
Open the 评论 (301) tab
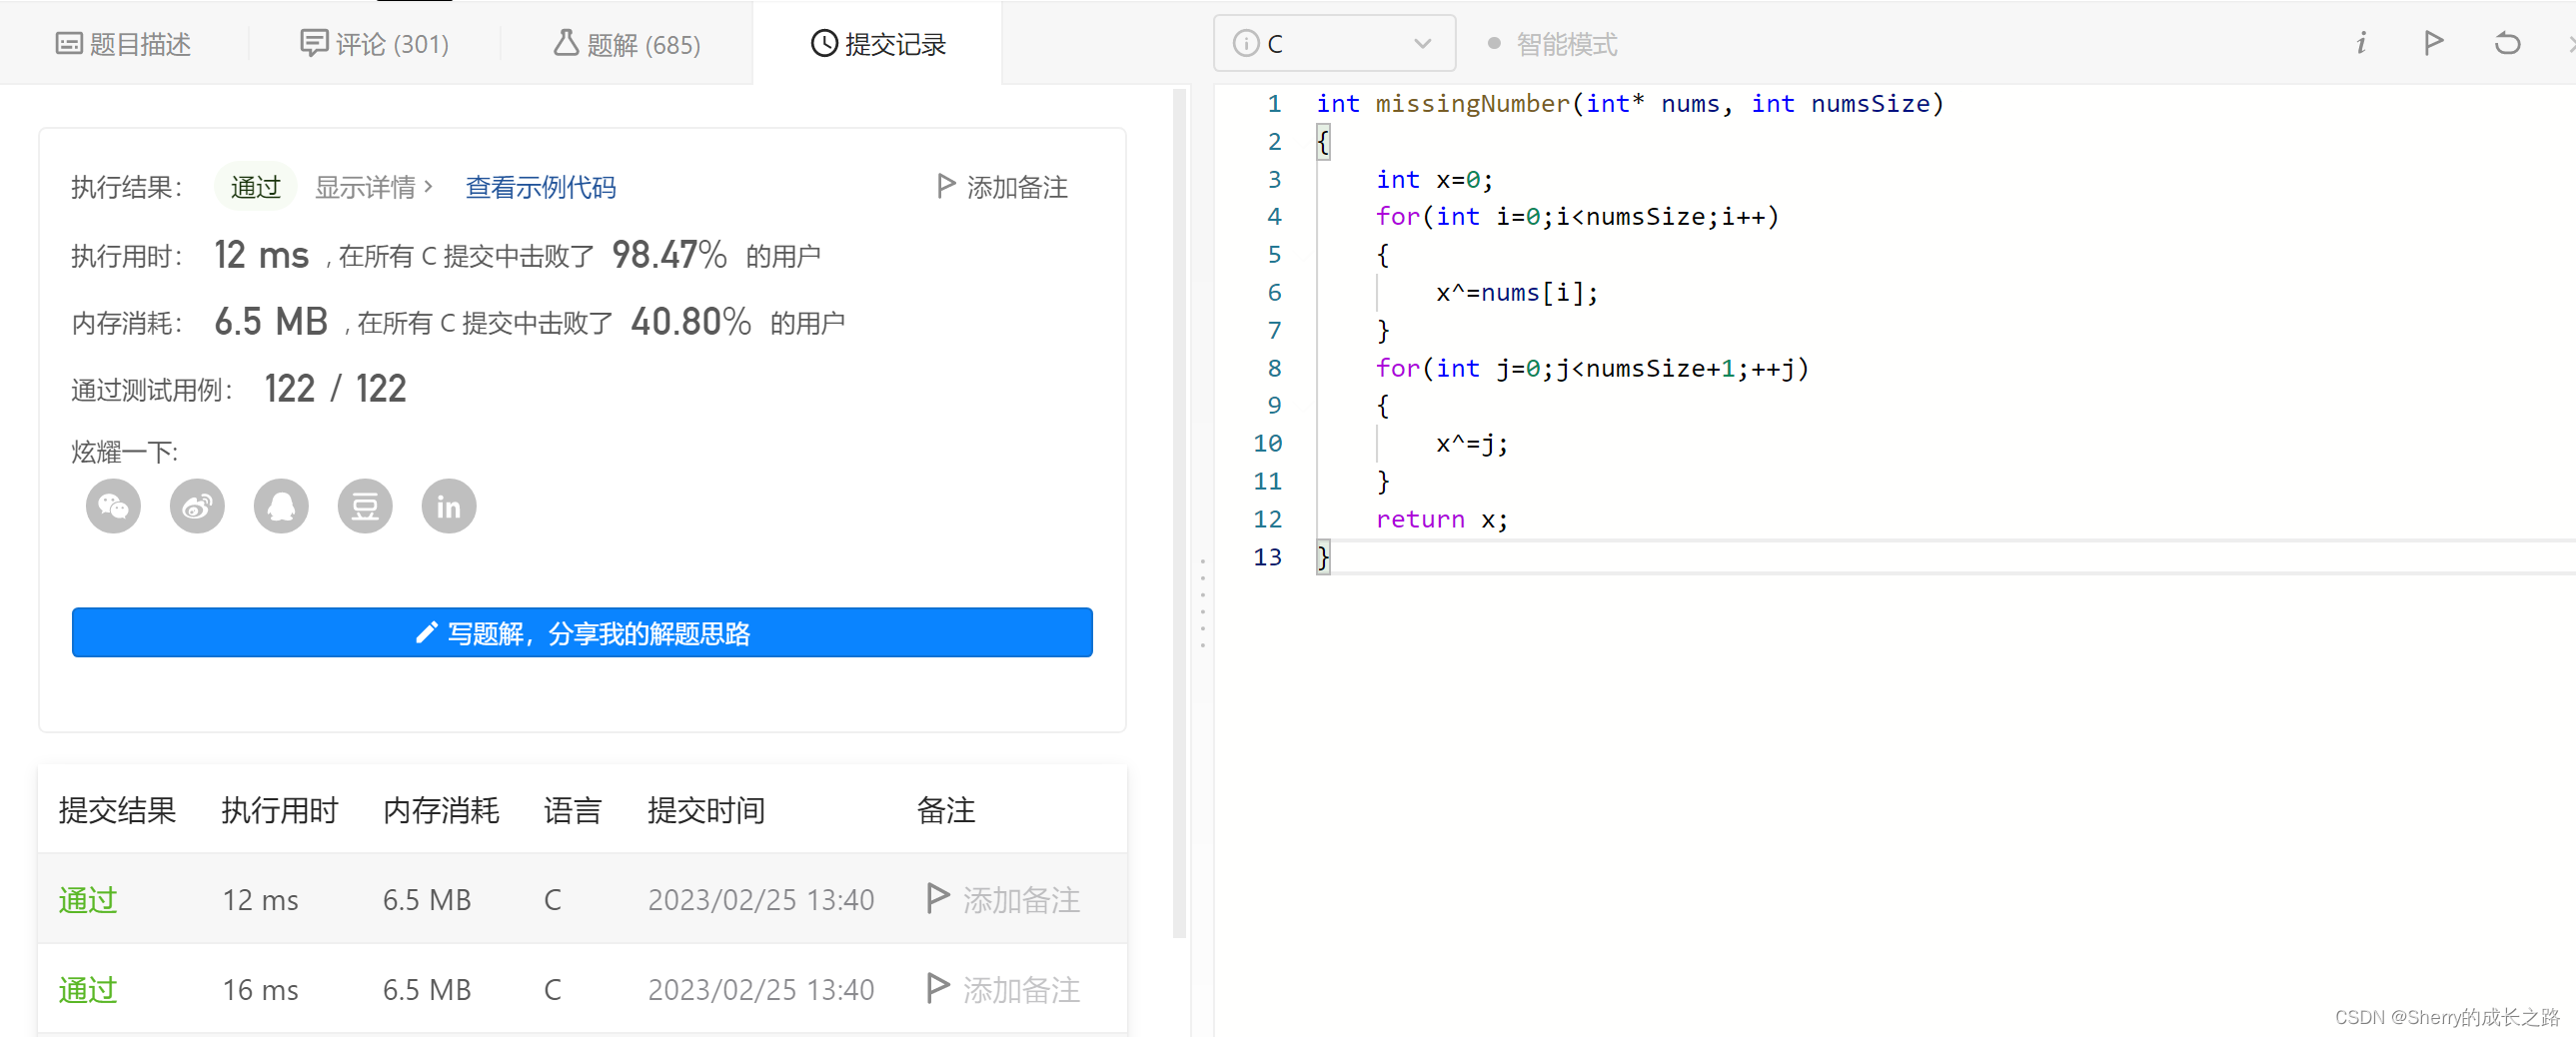375,44
